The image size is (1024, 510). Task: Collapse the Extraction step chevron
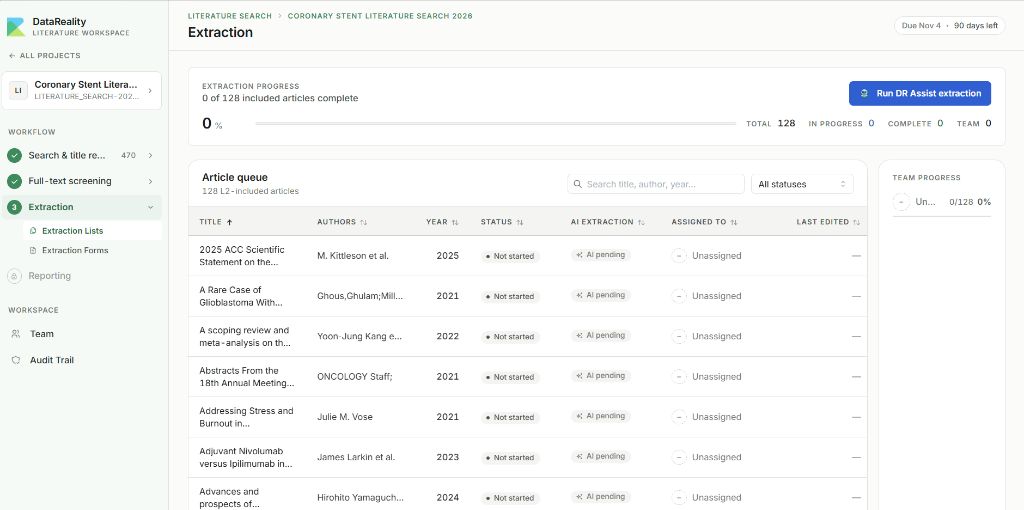[150, 207]
